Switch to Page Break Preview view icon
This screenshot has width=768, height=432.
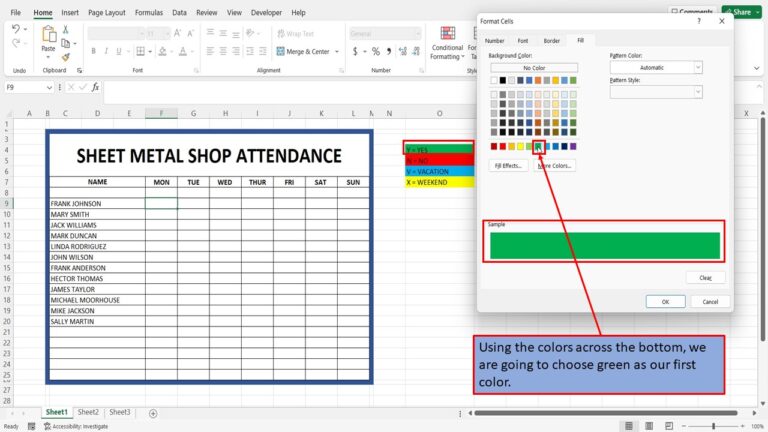coord(669,426)
